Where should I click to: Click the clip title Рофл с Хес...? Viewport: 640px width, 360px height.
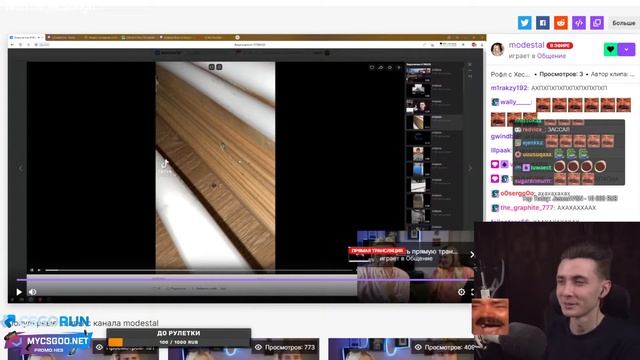(510, 74)
